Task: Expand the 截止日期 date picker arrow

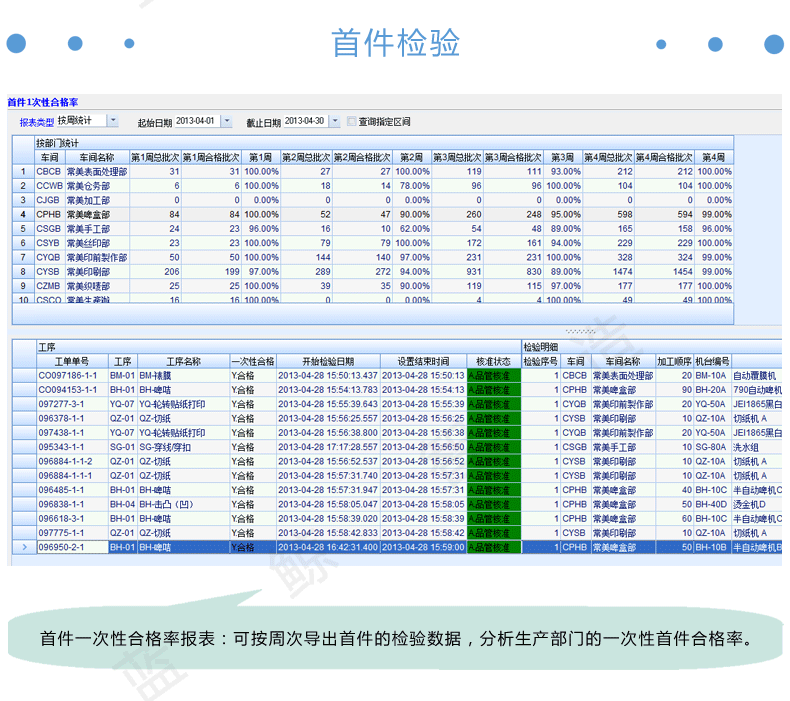Action: (335, 121)
